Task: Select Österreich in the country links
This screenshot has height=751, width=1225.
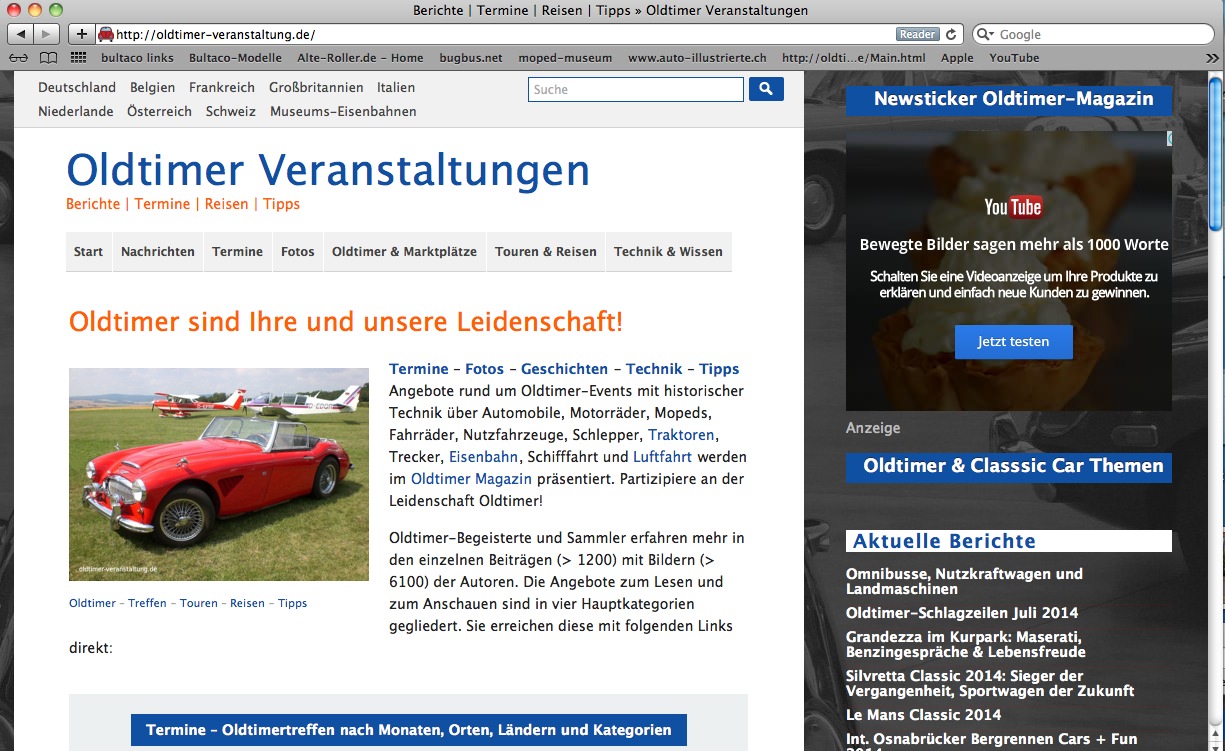Action: pyautogui.click(x=159, y=112)
